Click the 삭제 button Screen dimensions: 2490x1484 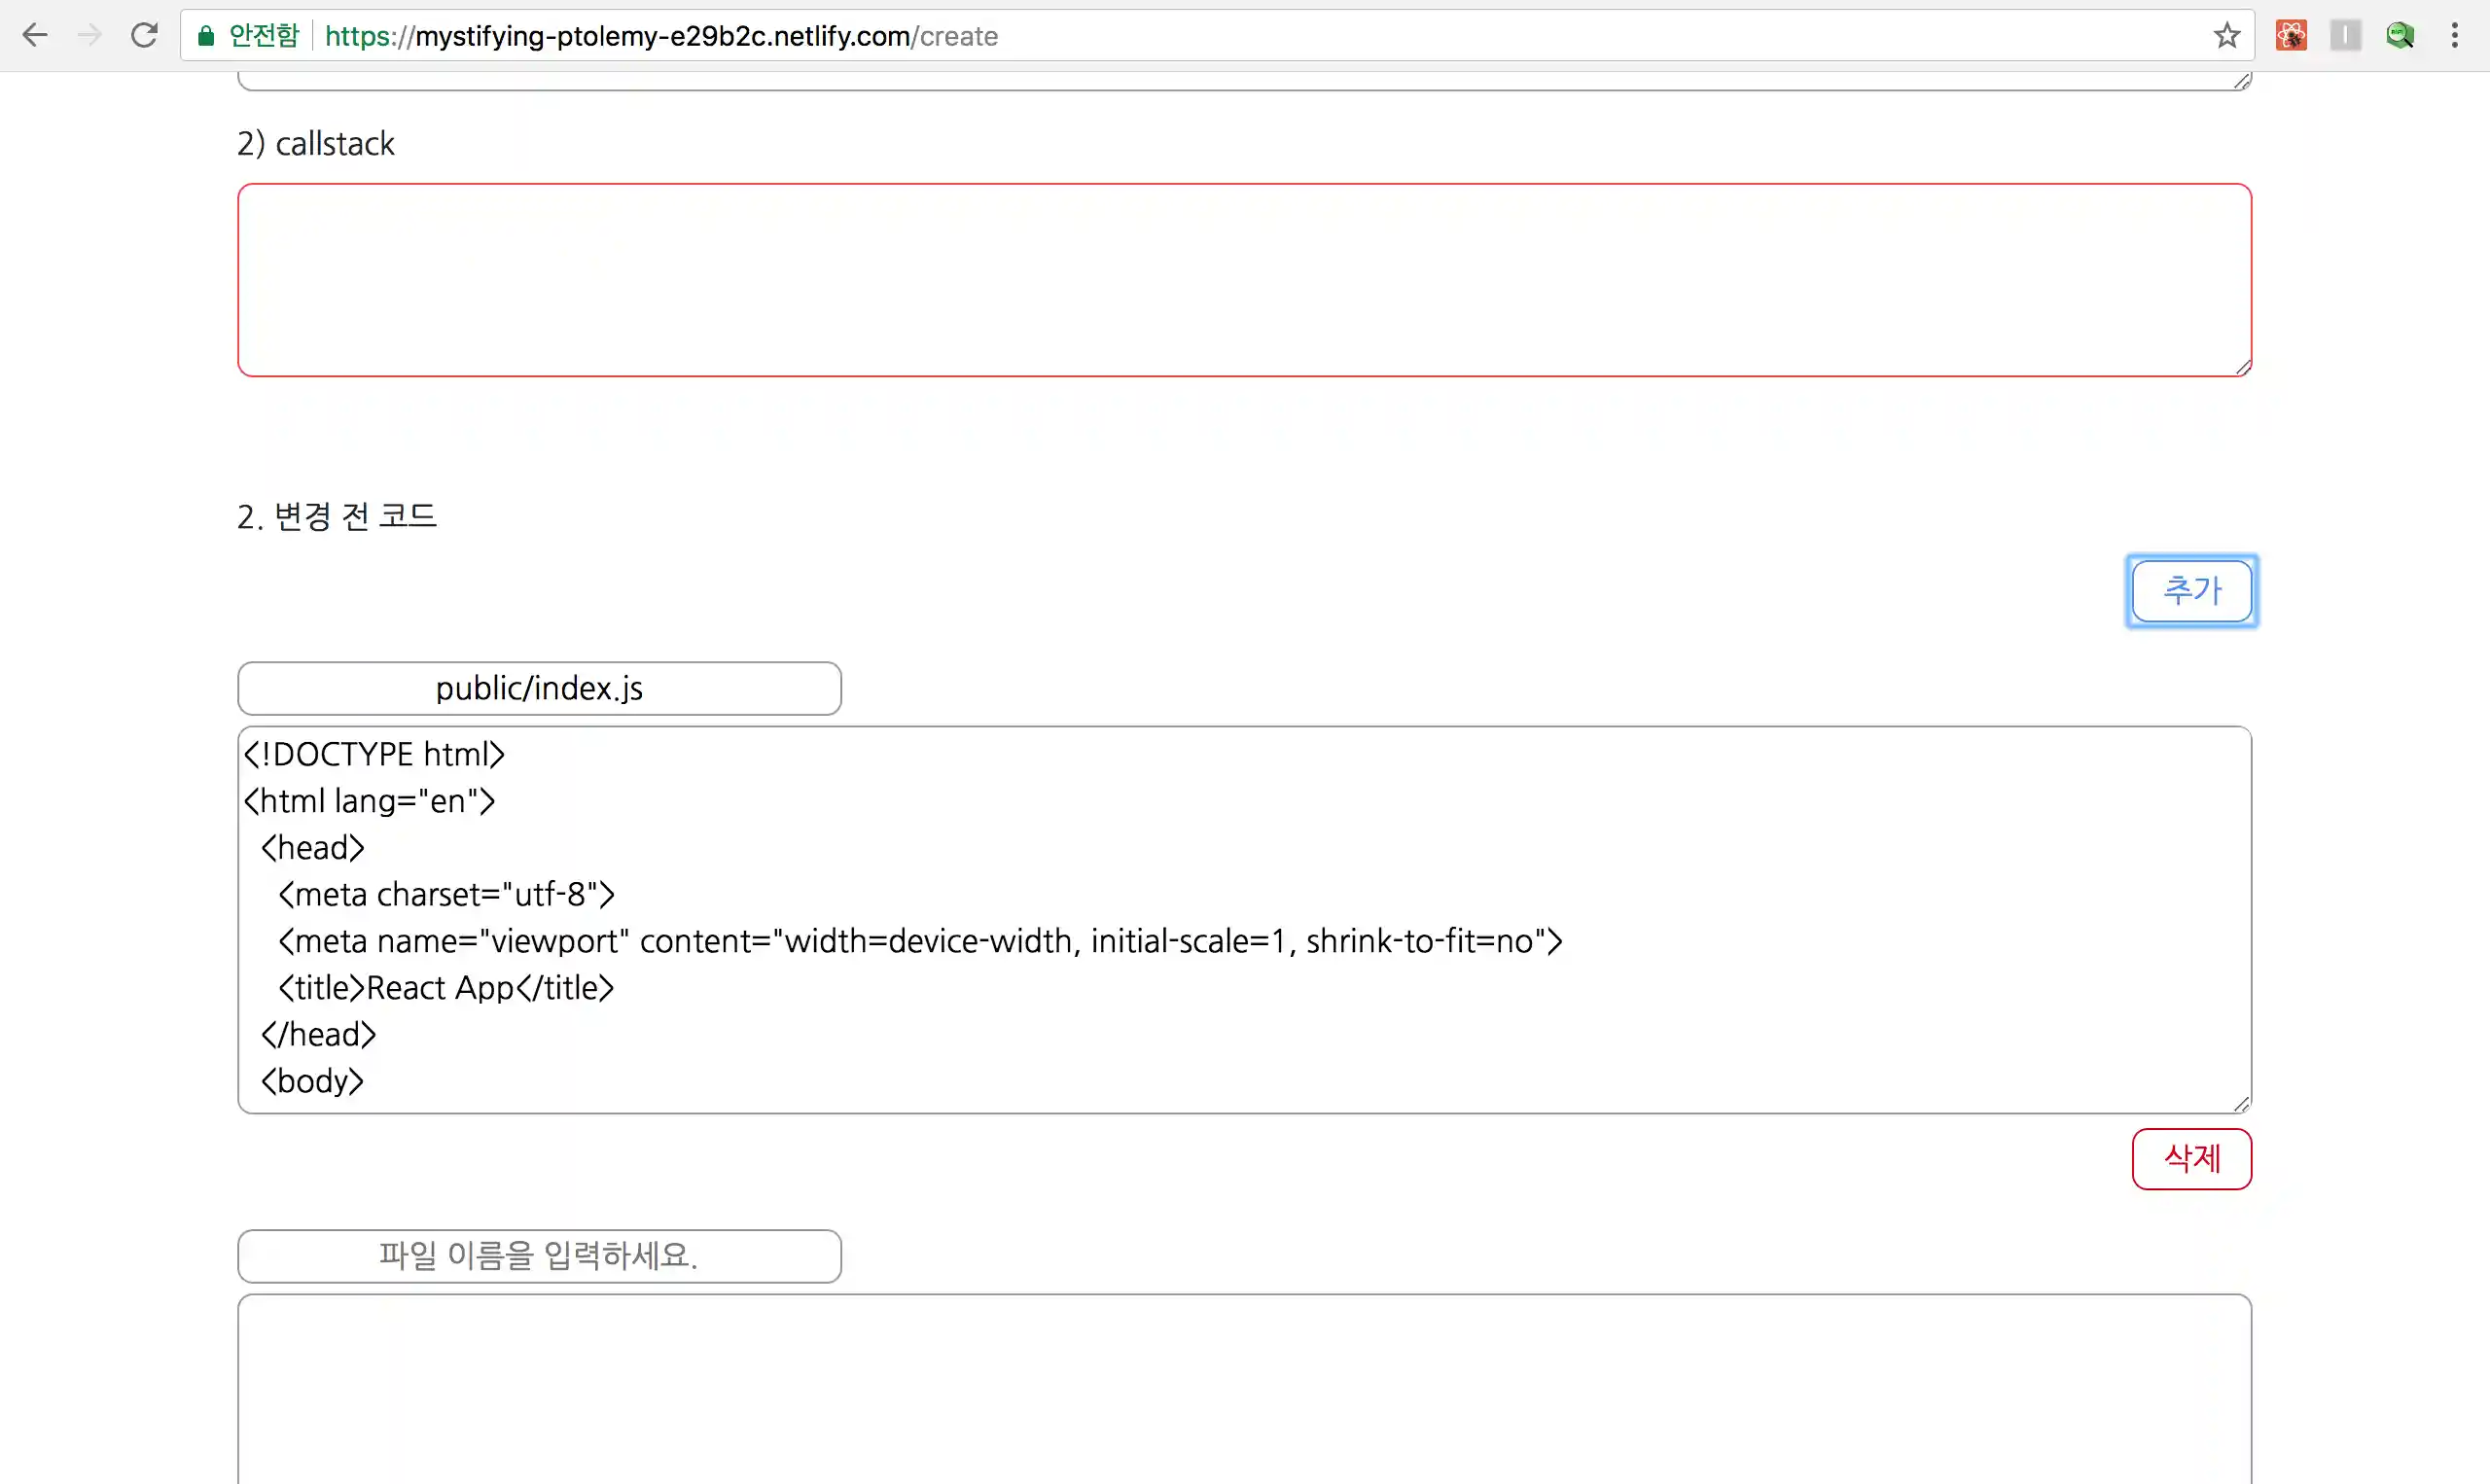point(2191,1159)
